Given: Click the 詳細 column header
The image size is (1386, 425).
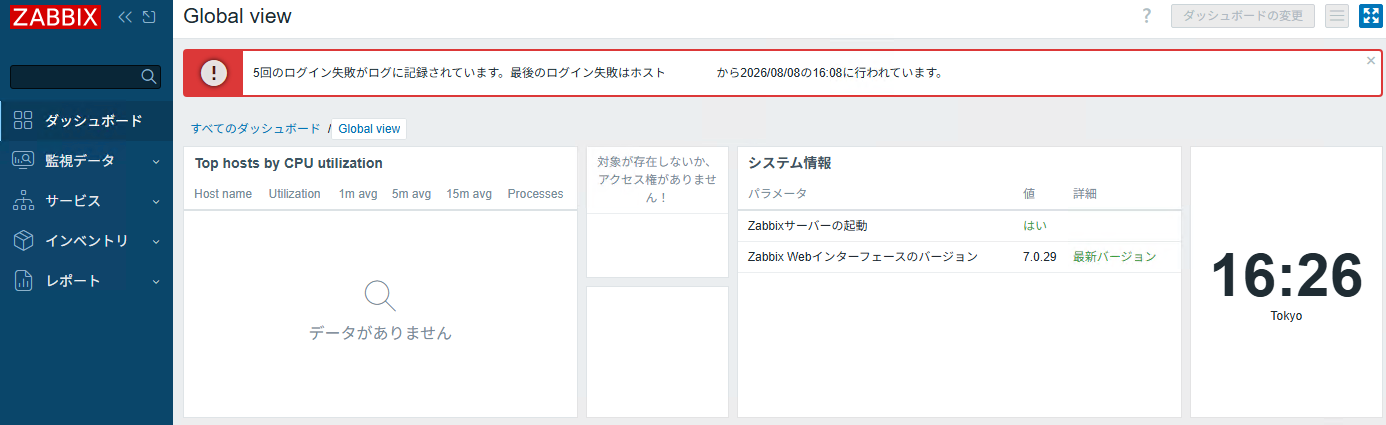Looking at the screenshot, I should tap(1085, 194).
